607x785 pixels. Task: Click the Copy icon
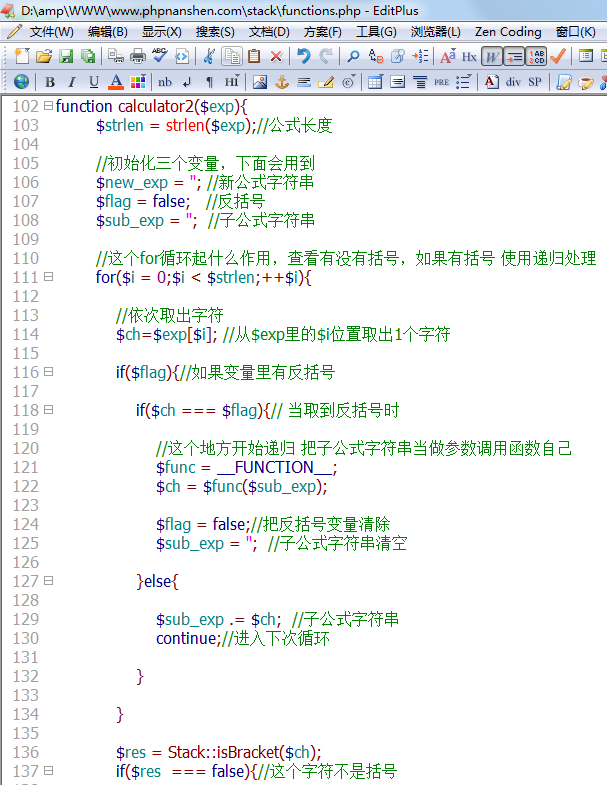(232, 56)
